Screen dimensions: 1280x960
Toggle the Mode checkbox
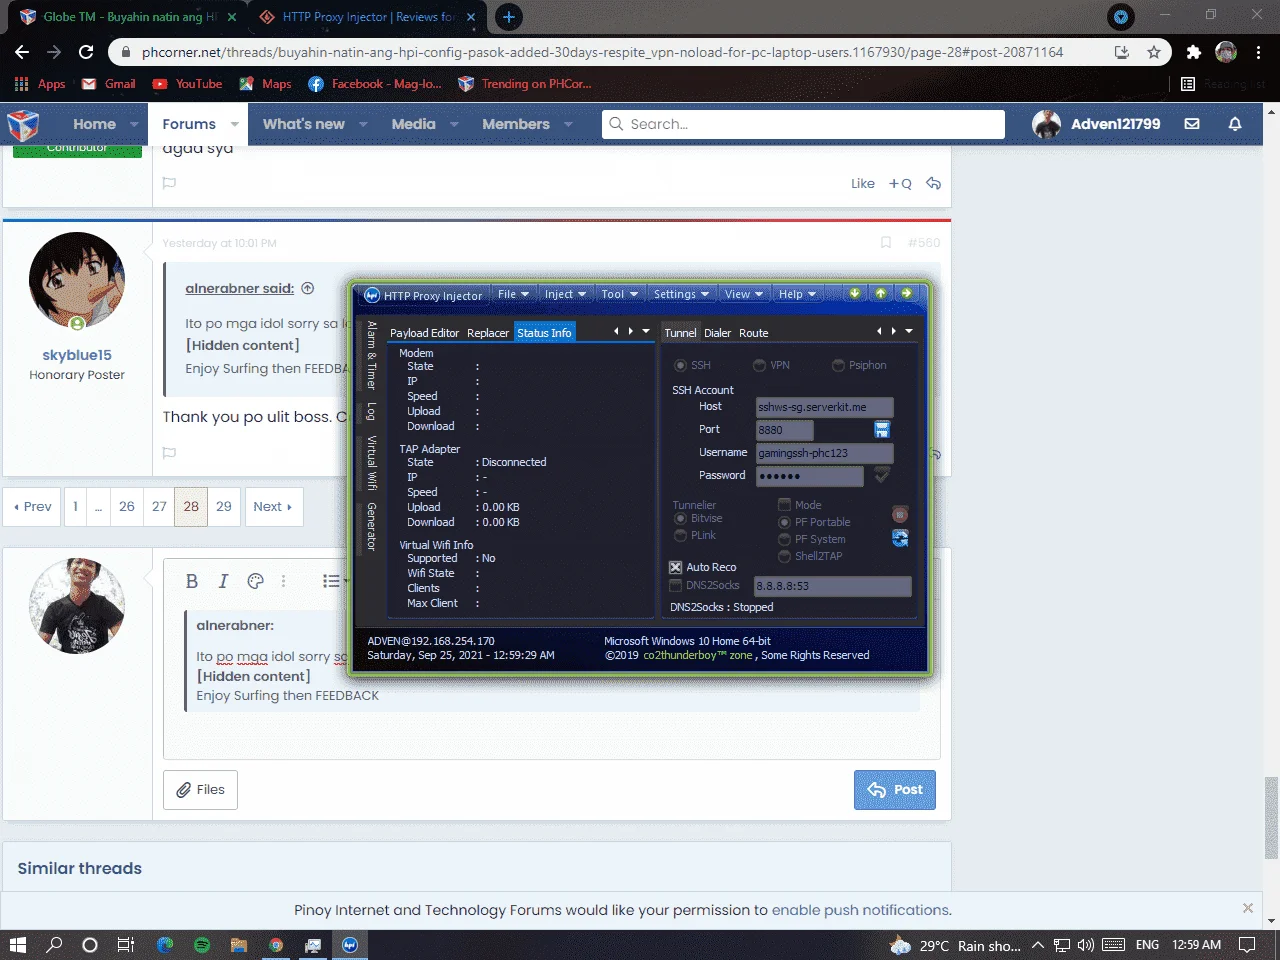point(784,505)
